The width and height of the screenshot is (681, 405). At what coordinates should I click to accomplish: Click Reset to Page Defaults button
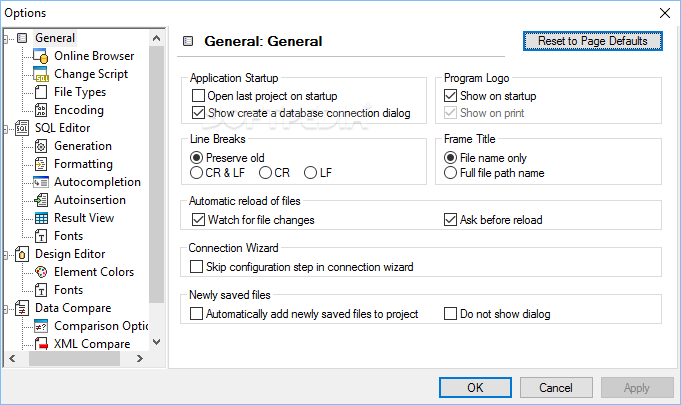[x=592, y=41]
